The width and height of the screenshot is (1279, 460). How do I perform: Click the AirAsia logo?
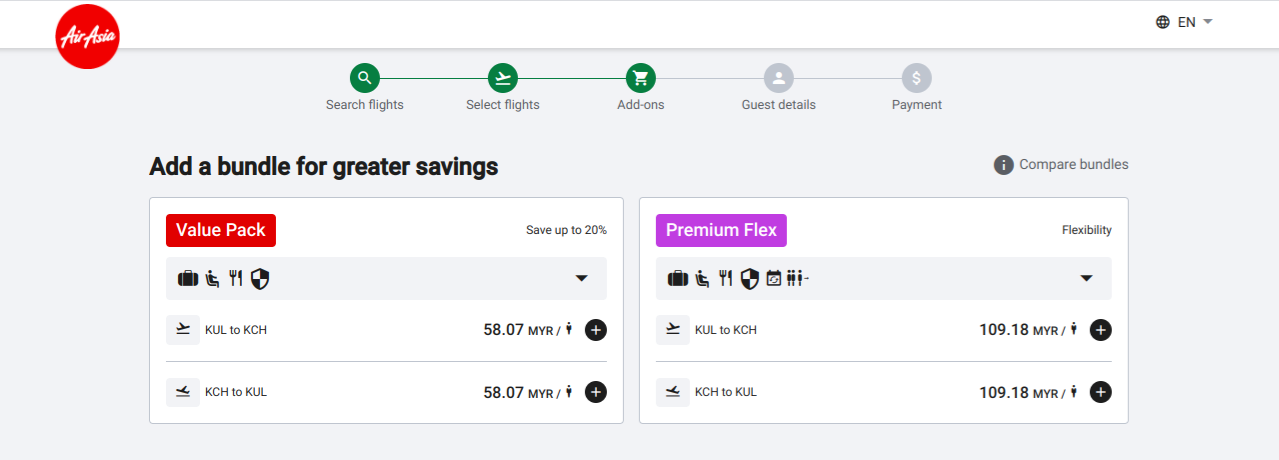click(x=88, y=37)
